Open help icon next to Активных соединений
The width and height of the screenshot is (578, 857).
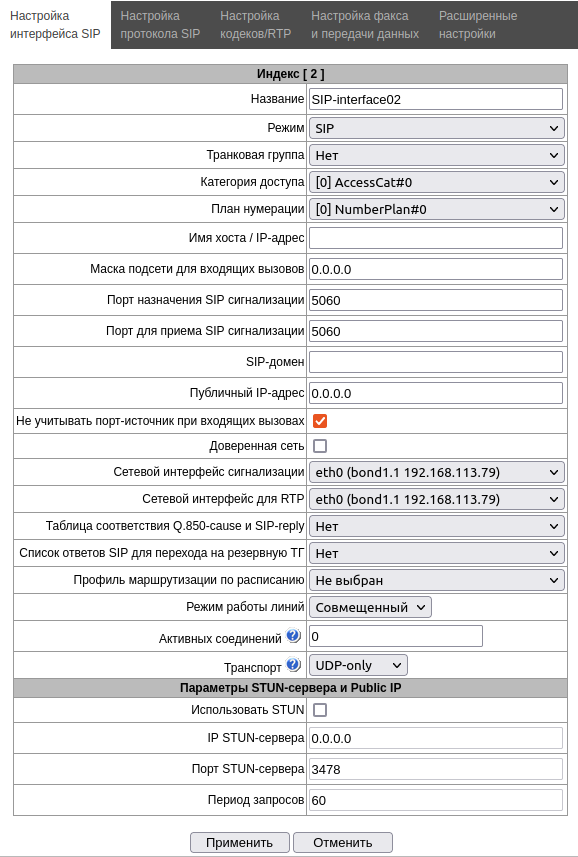click(x=293, y=636)
